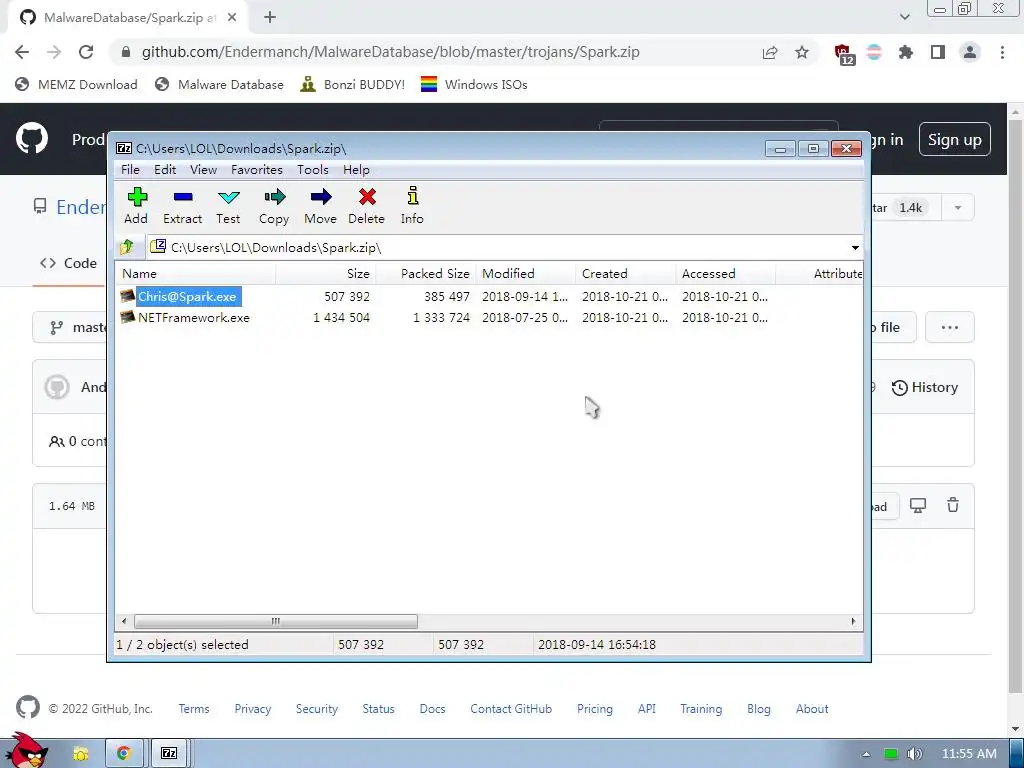This screenshot has height=768, width=1024.
Task: Sort by the Size column header
Action: click(x=326, y=274)
